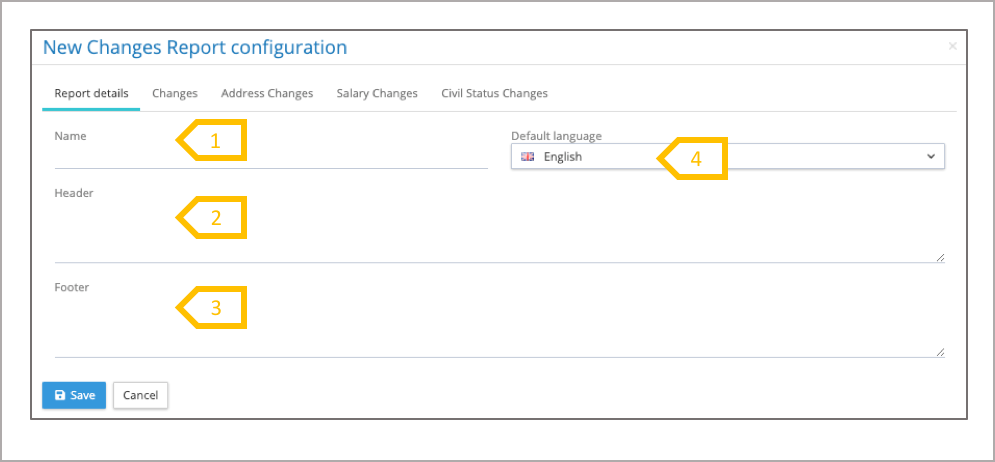This screenshot has height=462, width=995.
Task: Click the yellow callout marker numbered 1
Action: (x=213, y=141)
